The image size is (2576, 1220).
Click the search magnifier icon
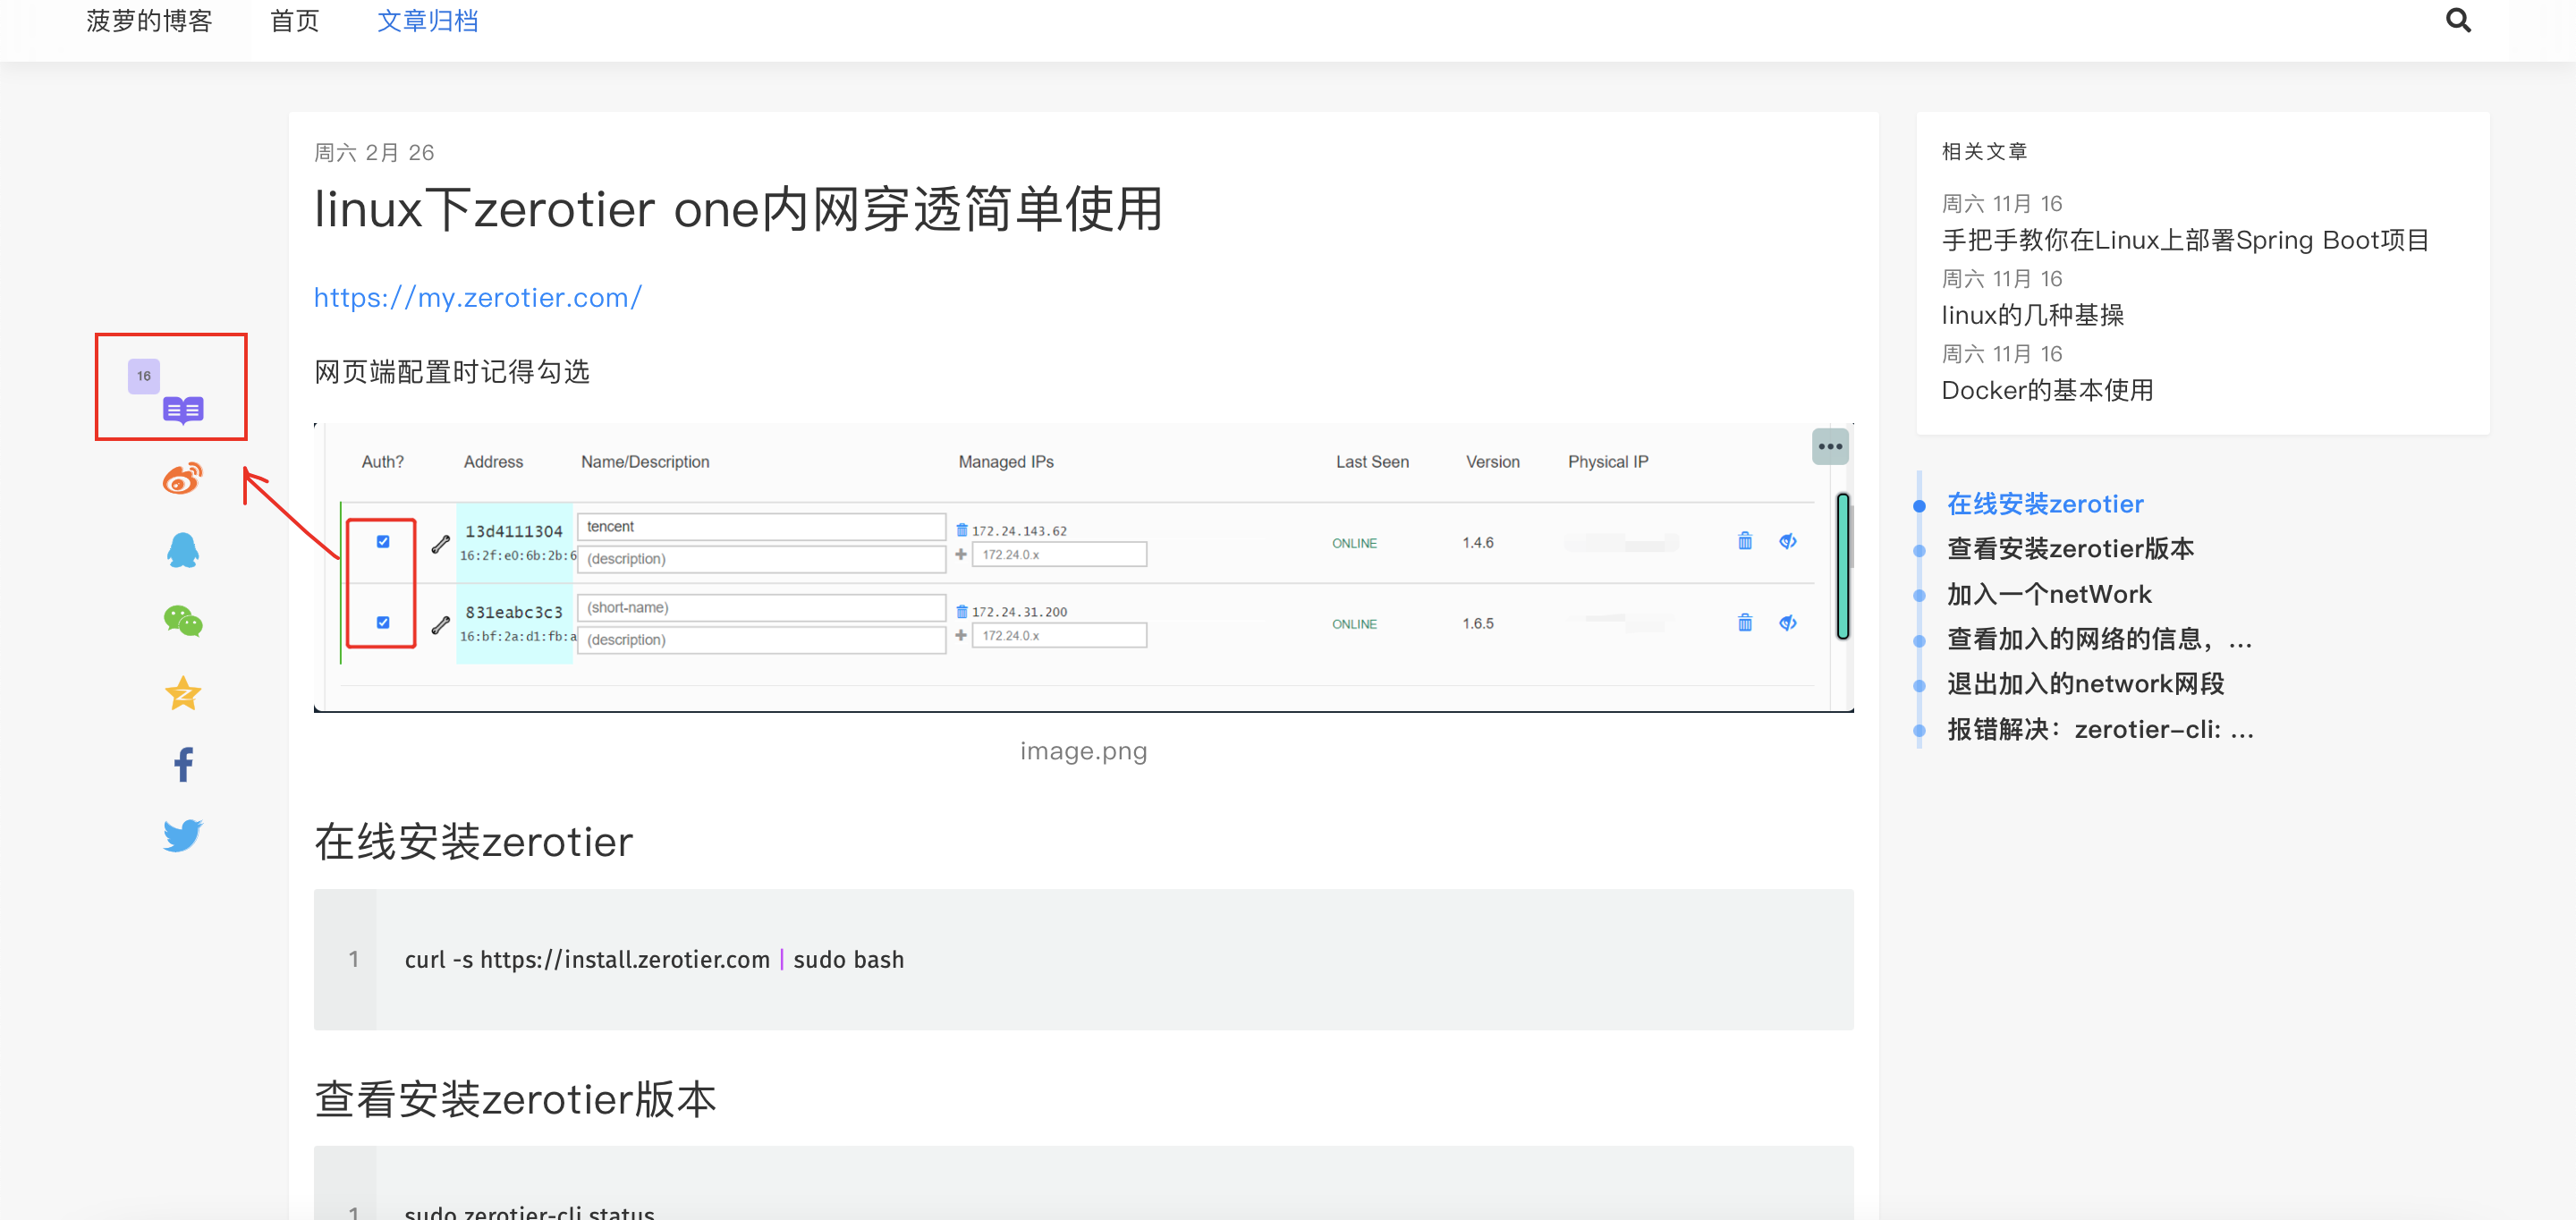click(2457, 21)
